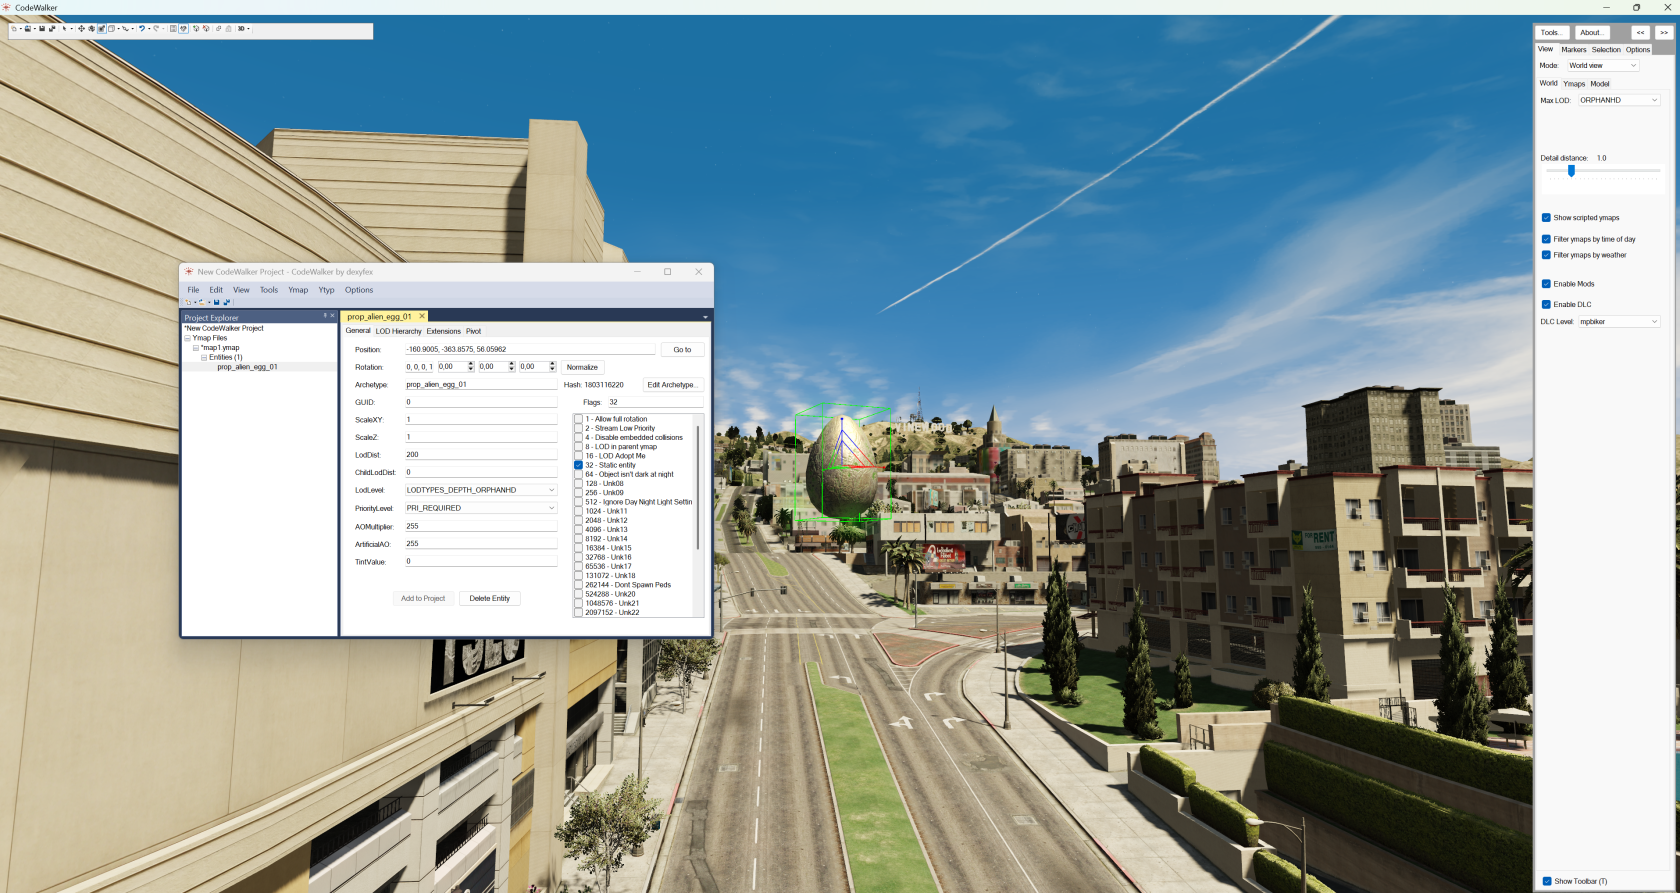Enable '1 - Allow full rotation' flag
Screen dimensions: 1680x893
[578, 419]
